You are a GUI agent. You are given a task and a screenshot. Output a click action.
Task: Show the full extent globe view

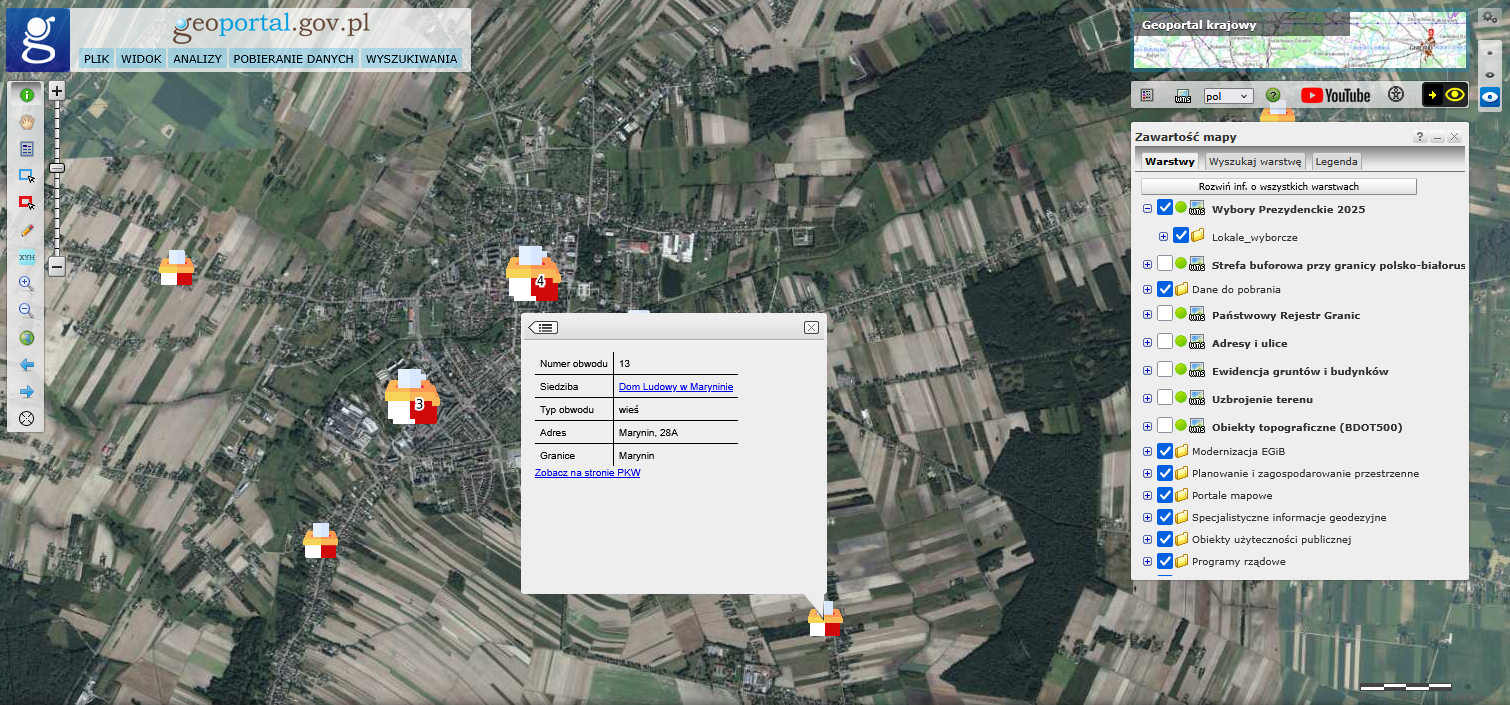27,338
